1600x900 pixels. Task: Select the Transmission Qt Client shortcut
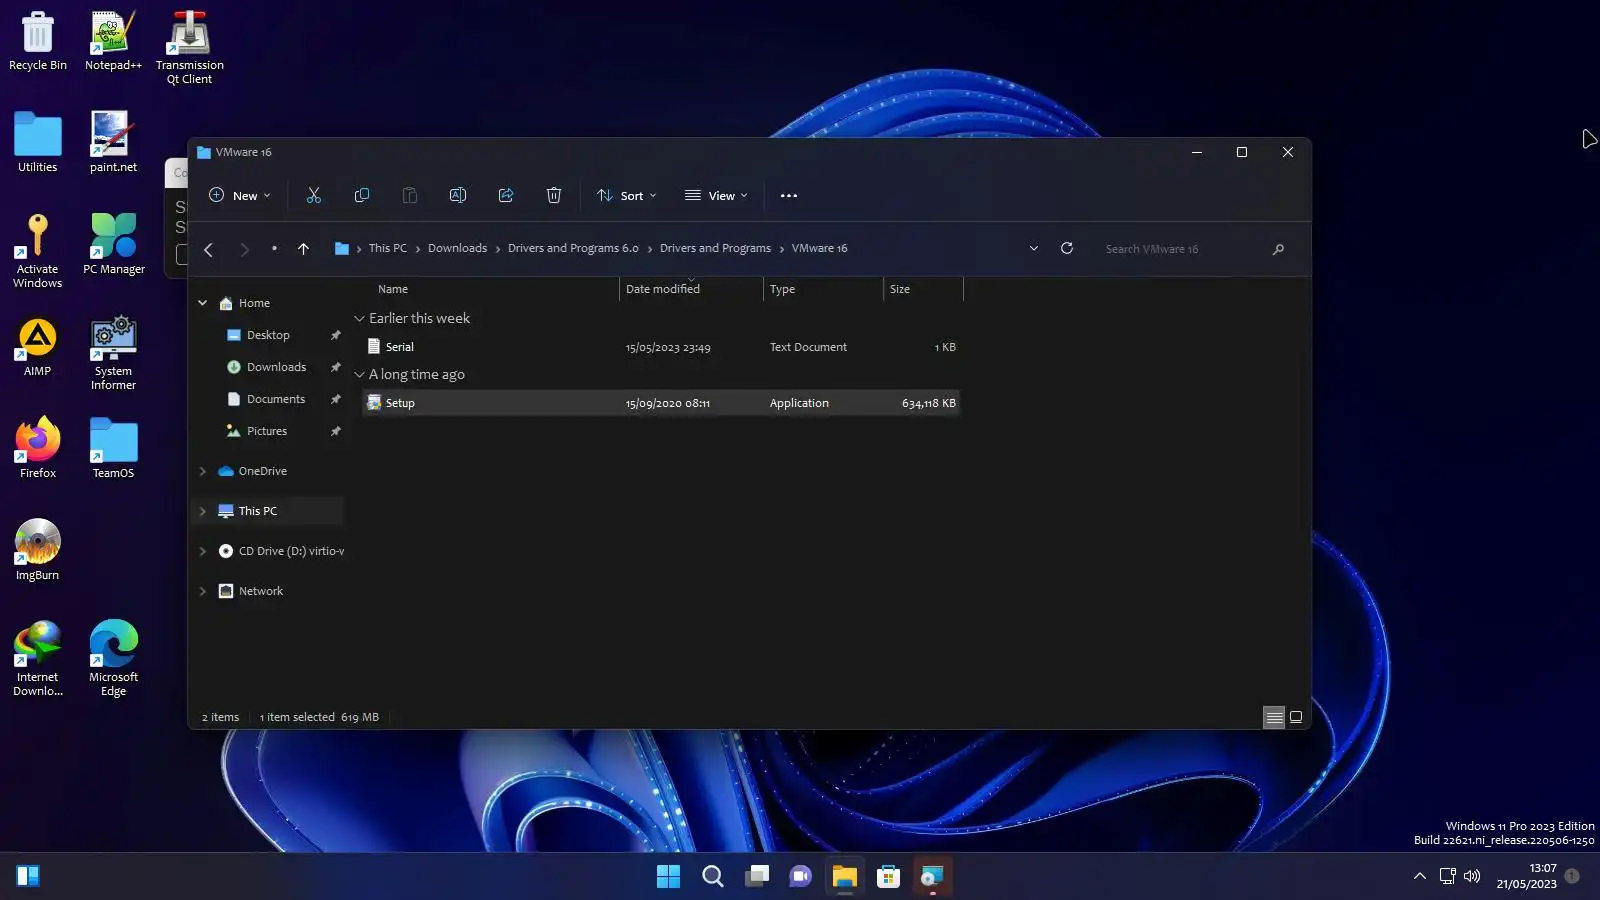click(x=189, y=48)
